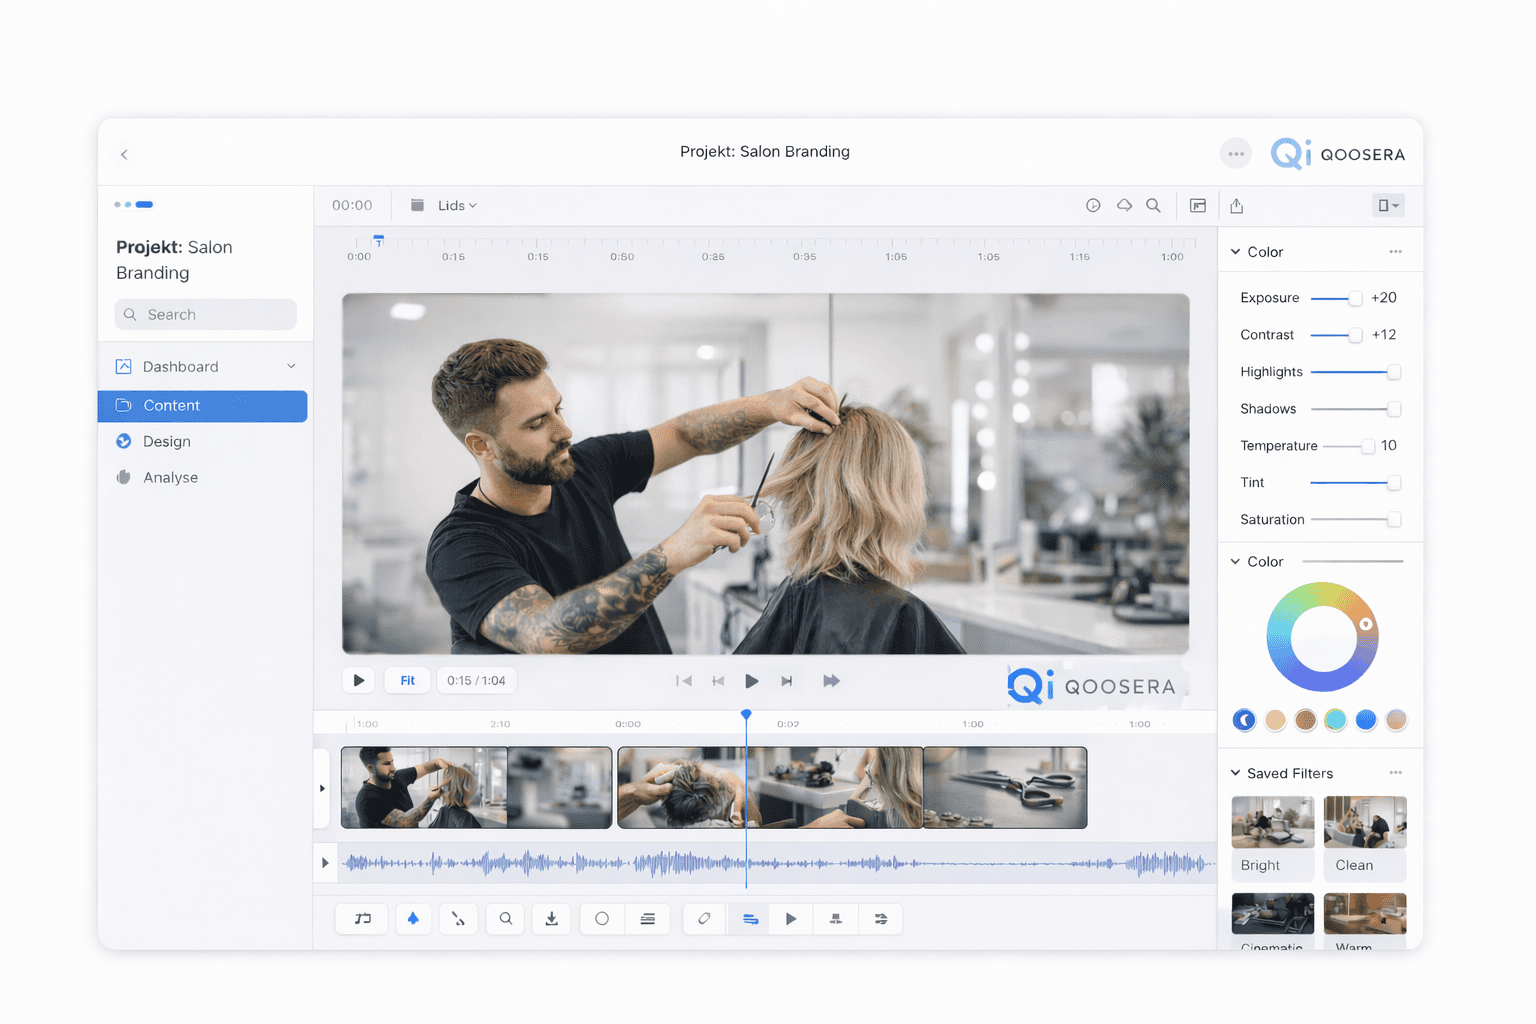Viewport: 1536px width, 1024px height.
Task: Click the cloud sync icon
Action: point(1124,205)
